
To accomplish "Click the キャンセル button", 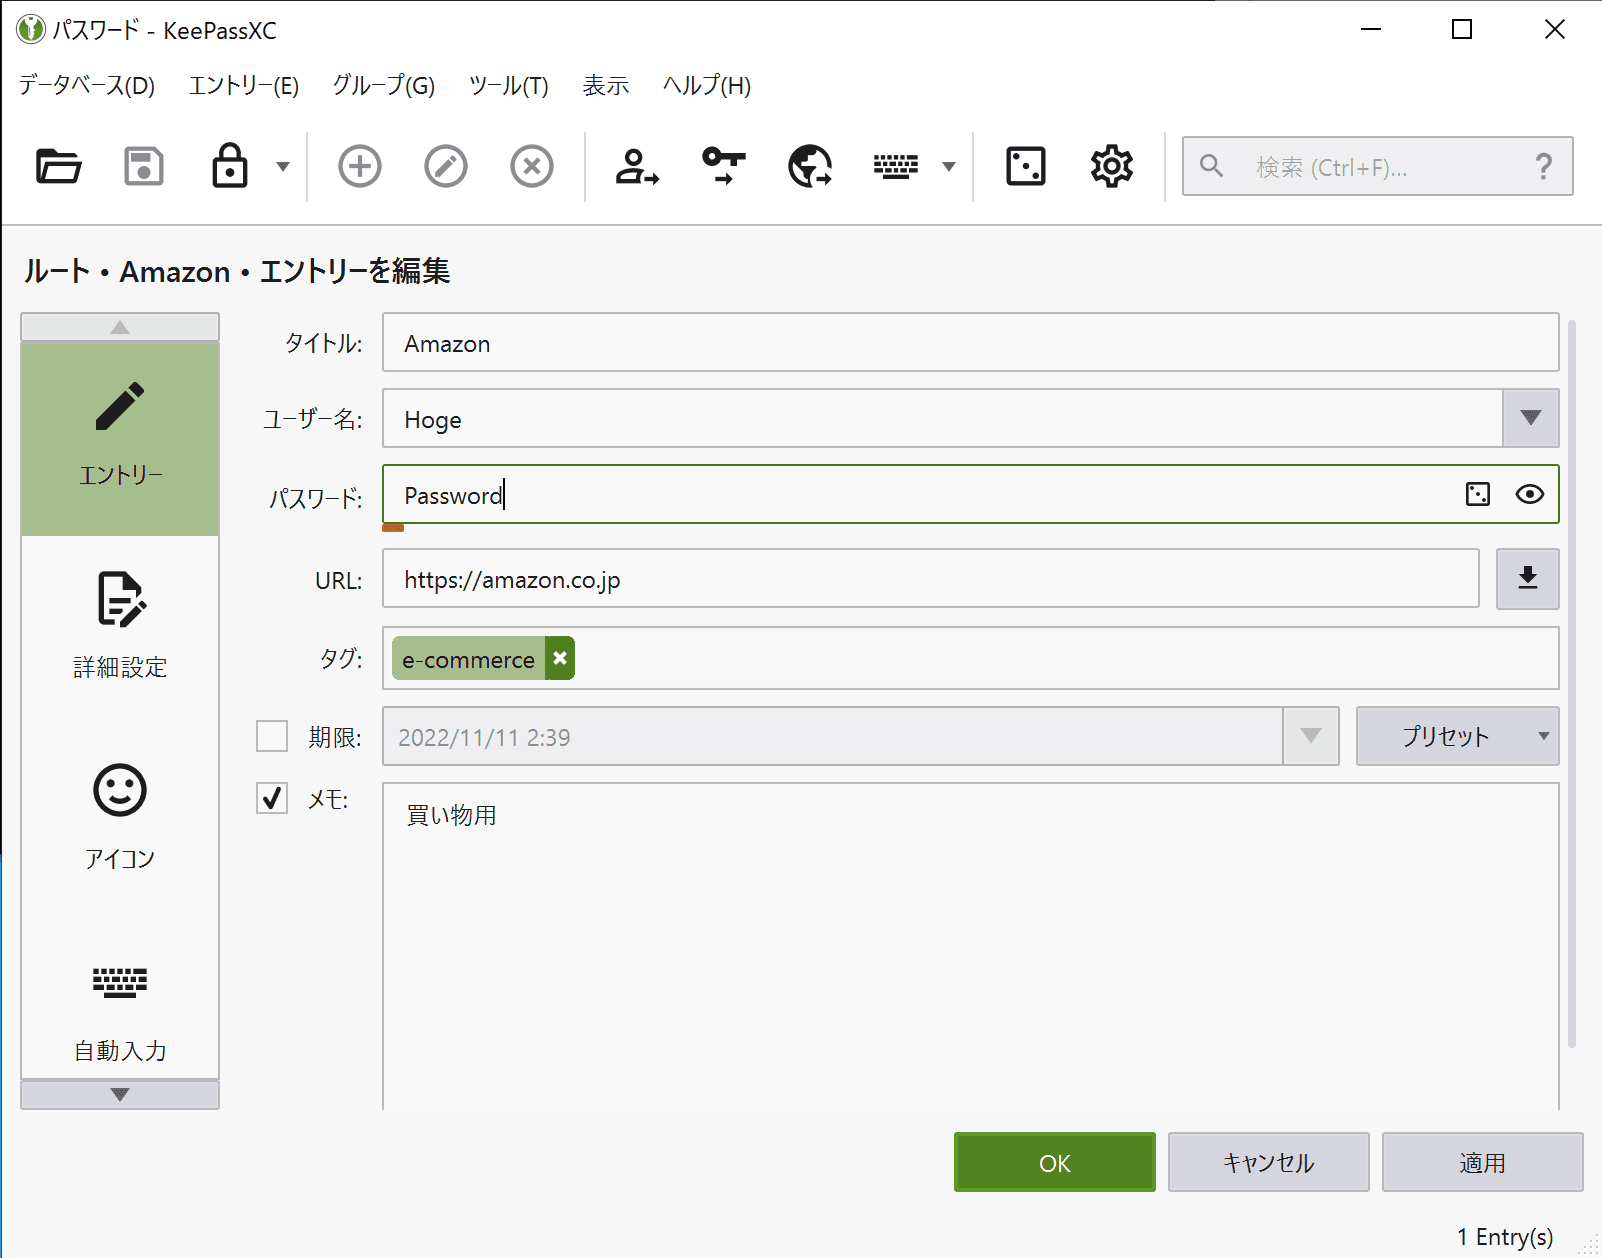I will coord(1269,1162).
